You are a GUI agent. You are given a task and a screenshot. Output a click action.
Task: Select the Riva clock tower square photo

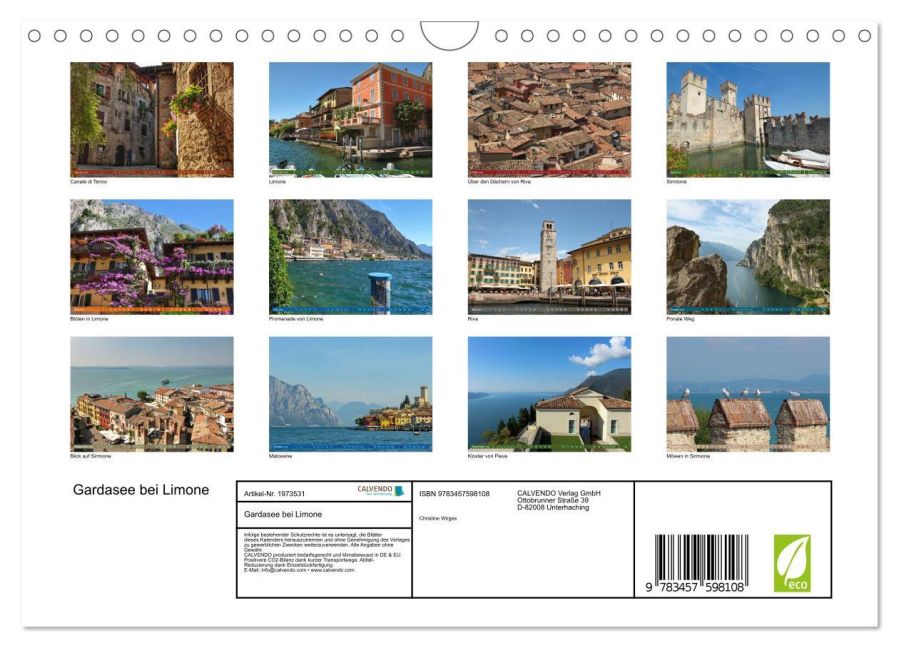549,257
